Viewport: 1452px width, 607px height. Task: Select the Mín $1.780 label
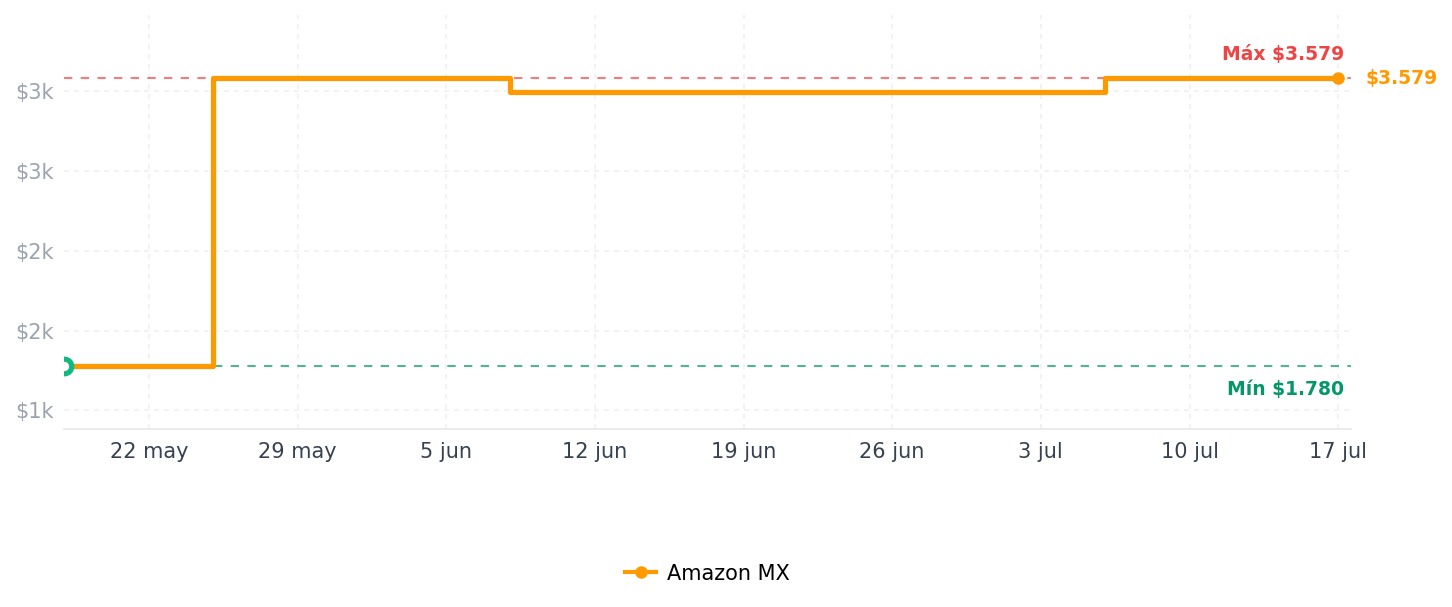(x=1286, y=389)
